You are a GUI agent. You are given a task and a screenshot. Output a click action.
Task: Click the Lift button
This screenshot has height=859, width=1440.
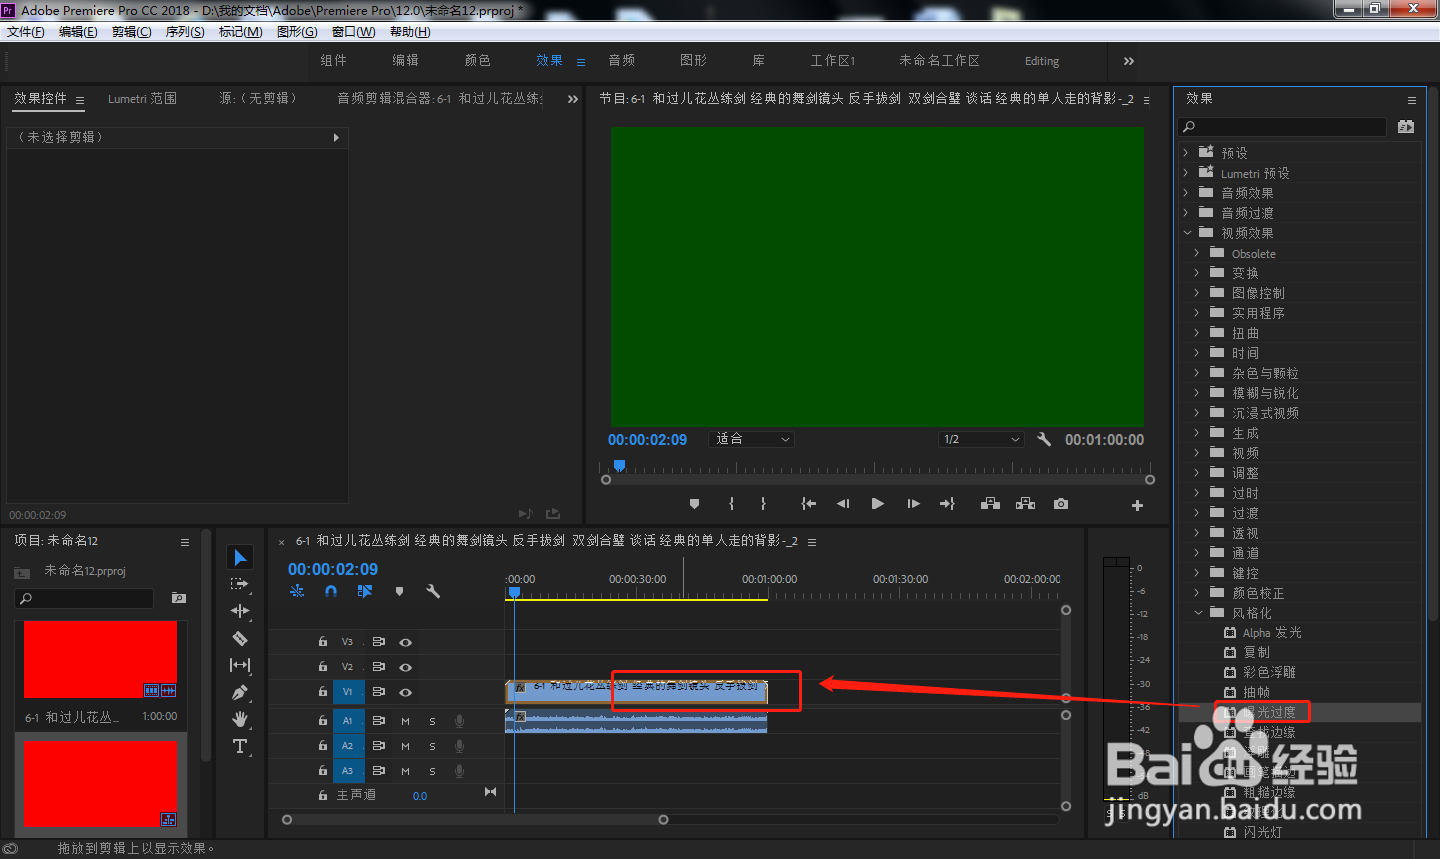990,504
